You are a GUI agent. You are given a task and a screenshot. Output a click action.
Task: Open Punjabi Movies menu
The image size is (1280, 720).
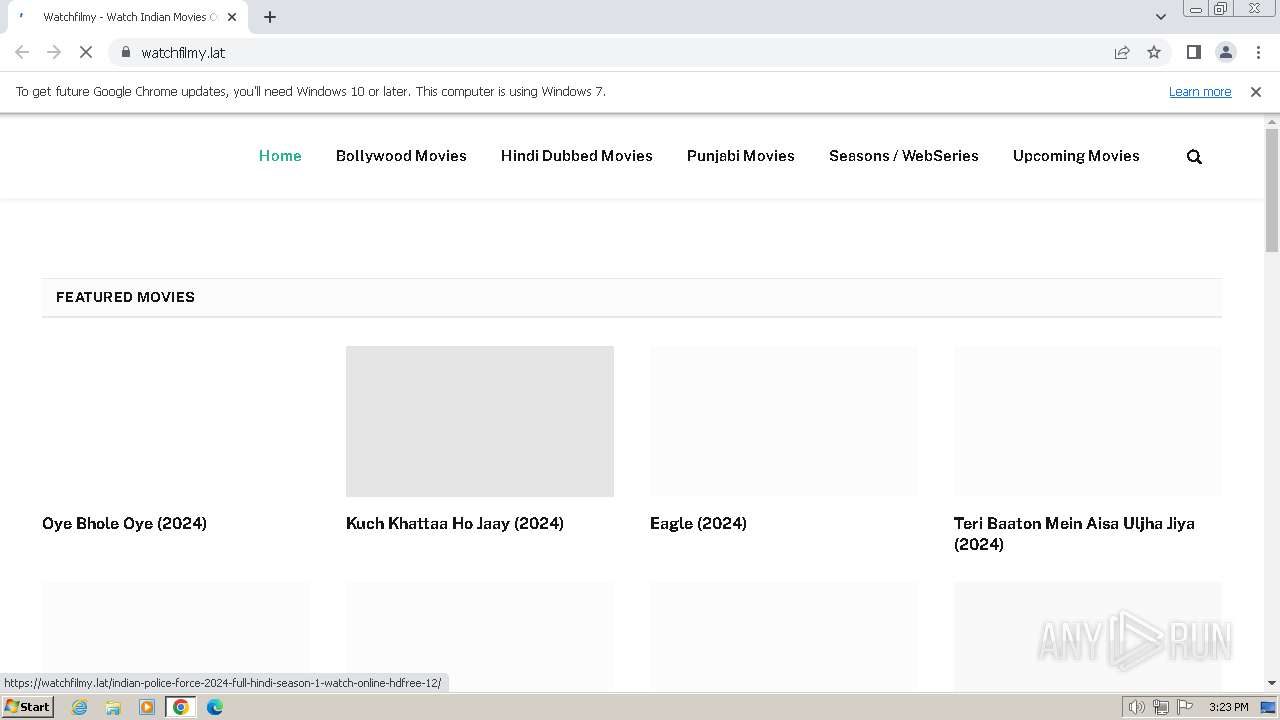(741, 156)
